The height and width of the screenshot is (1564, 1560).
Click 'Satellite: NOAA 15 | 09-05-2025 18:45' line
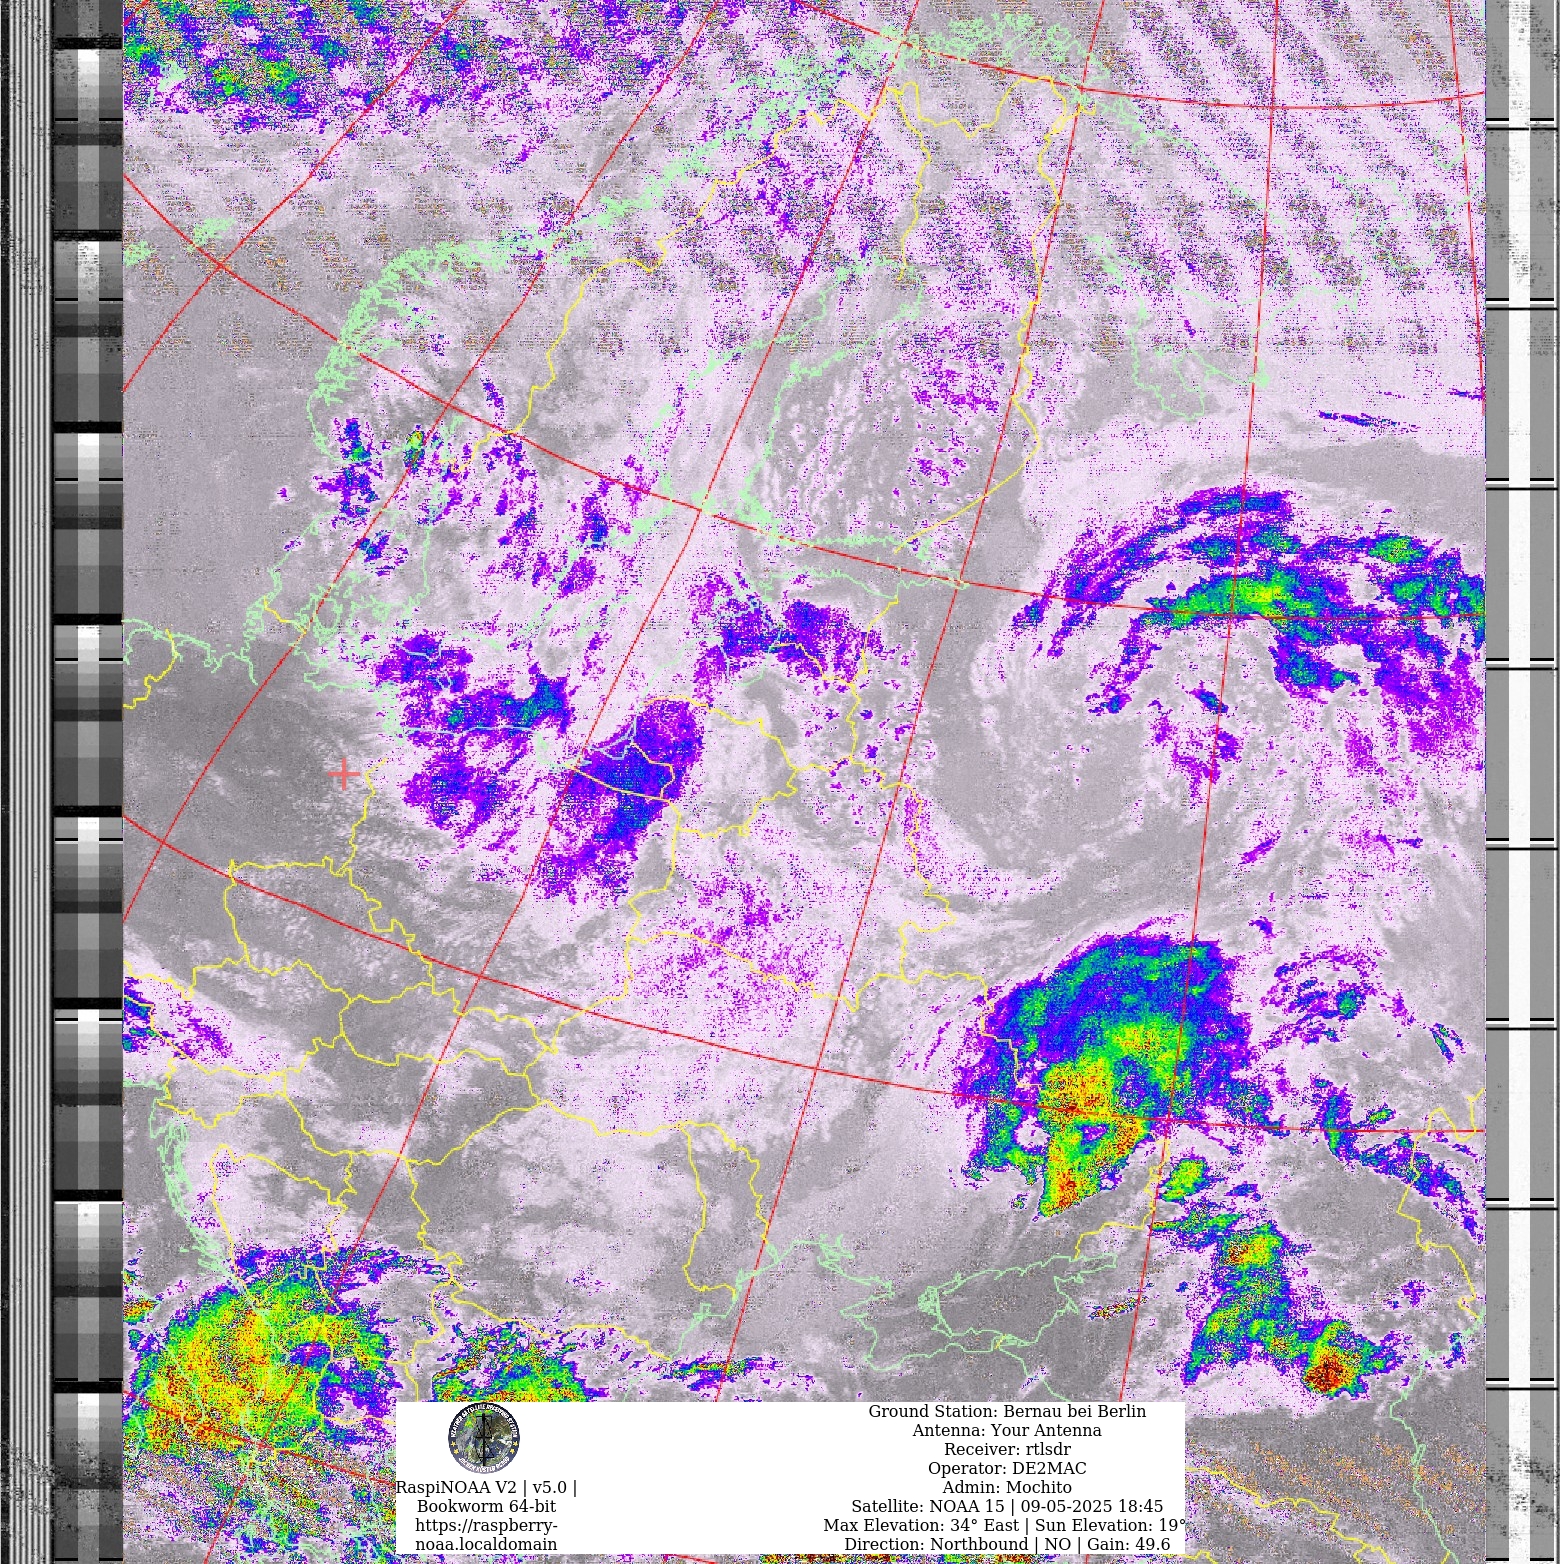point(1007,1506)
